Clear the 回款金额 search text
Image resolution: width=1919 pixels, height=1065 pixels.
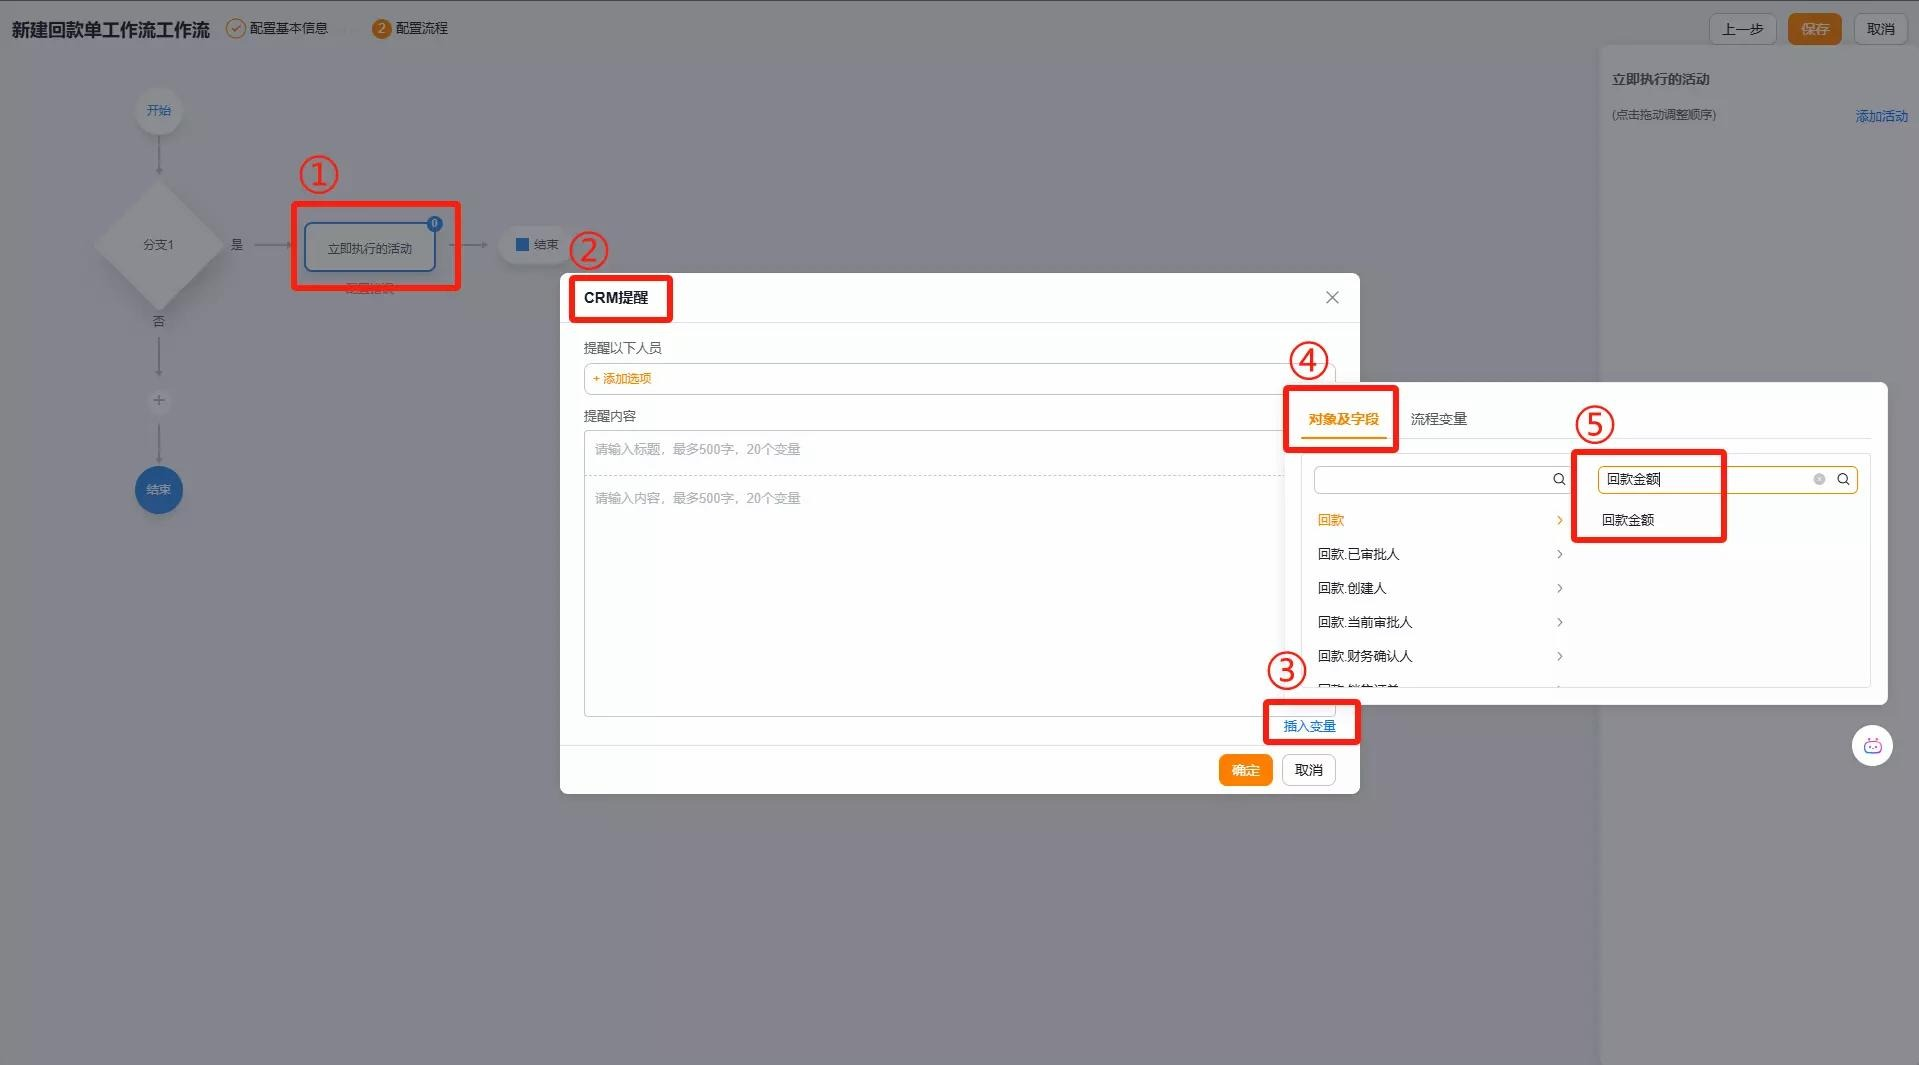(x=1819, y=479)
